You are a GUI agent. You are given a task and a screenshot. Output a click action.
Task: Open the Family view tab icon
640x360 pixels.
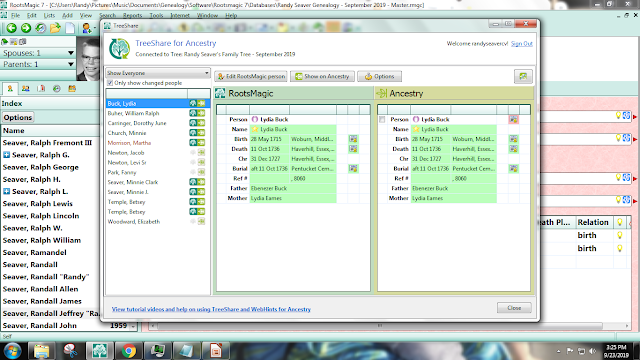(25, 89)
